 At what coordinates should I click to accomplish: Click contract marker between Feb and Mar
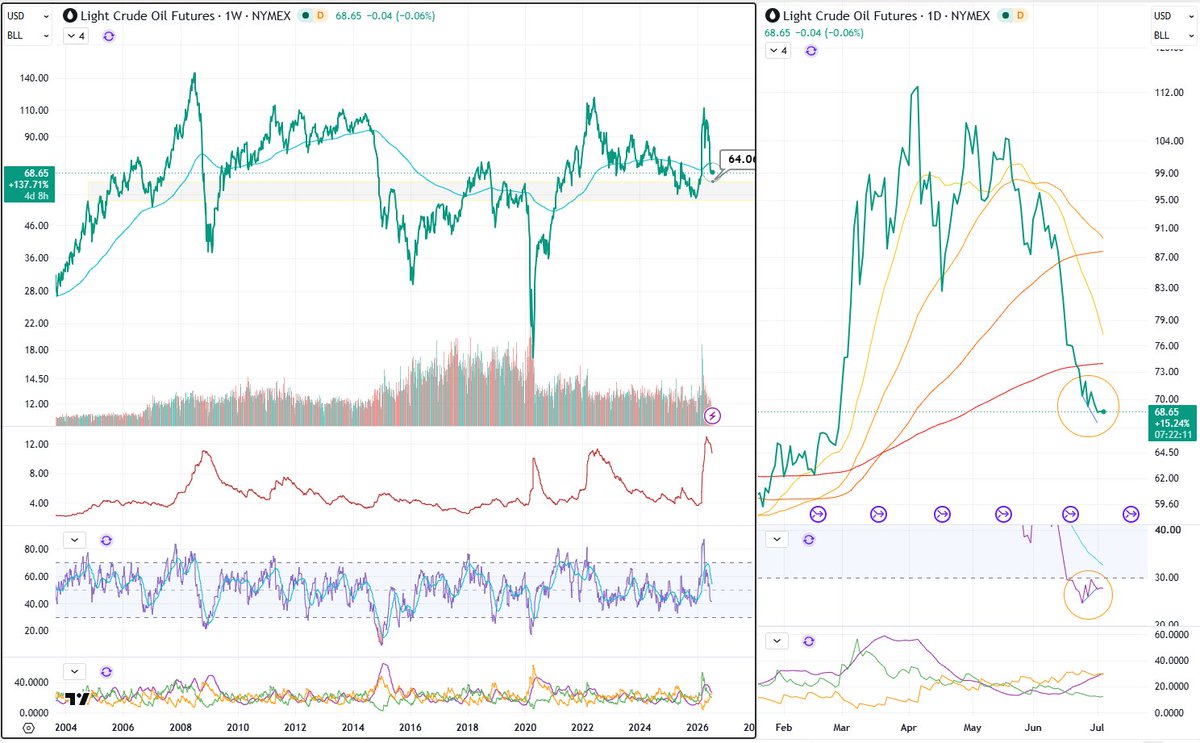[x=817, y=514]
